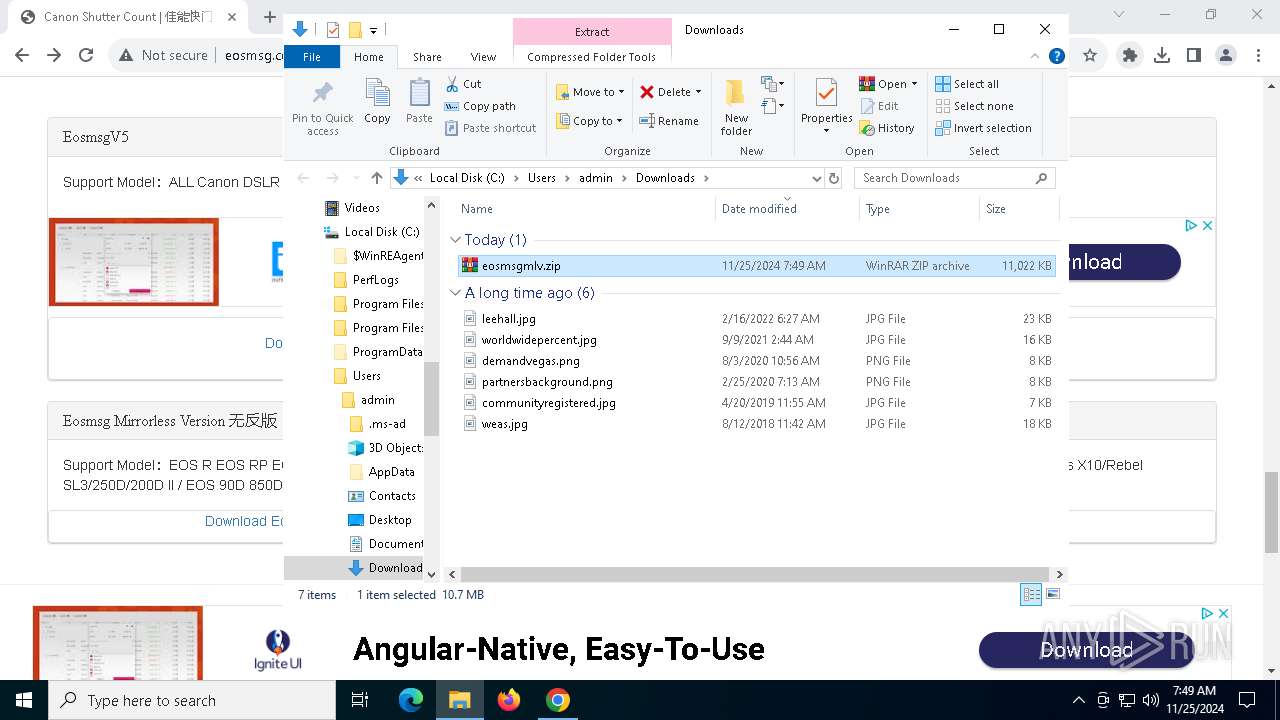Expand the Delete dropdown arrow

point(698,92)
